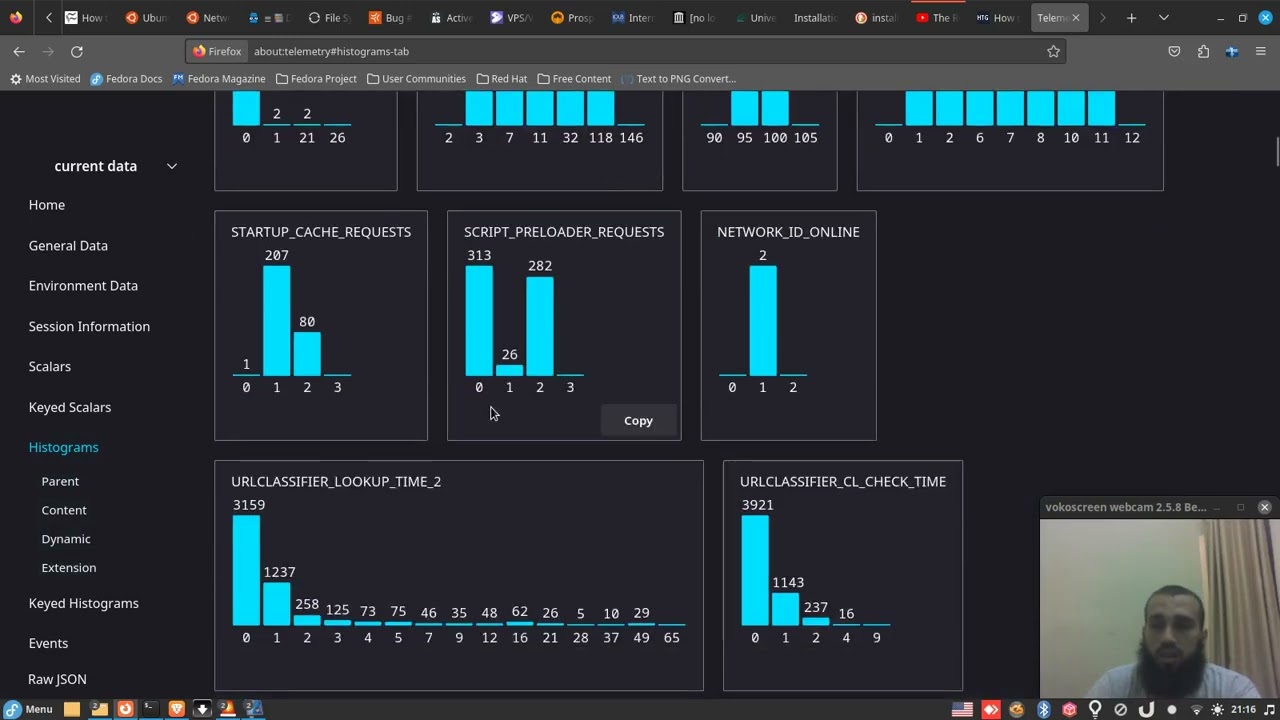Viewport: 1280px width, 720px height.
Task: Open the AnyDesk tray icon
Action: (x=991, y=709)
